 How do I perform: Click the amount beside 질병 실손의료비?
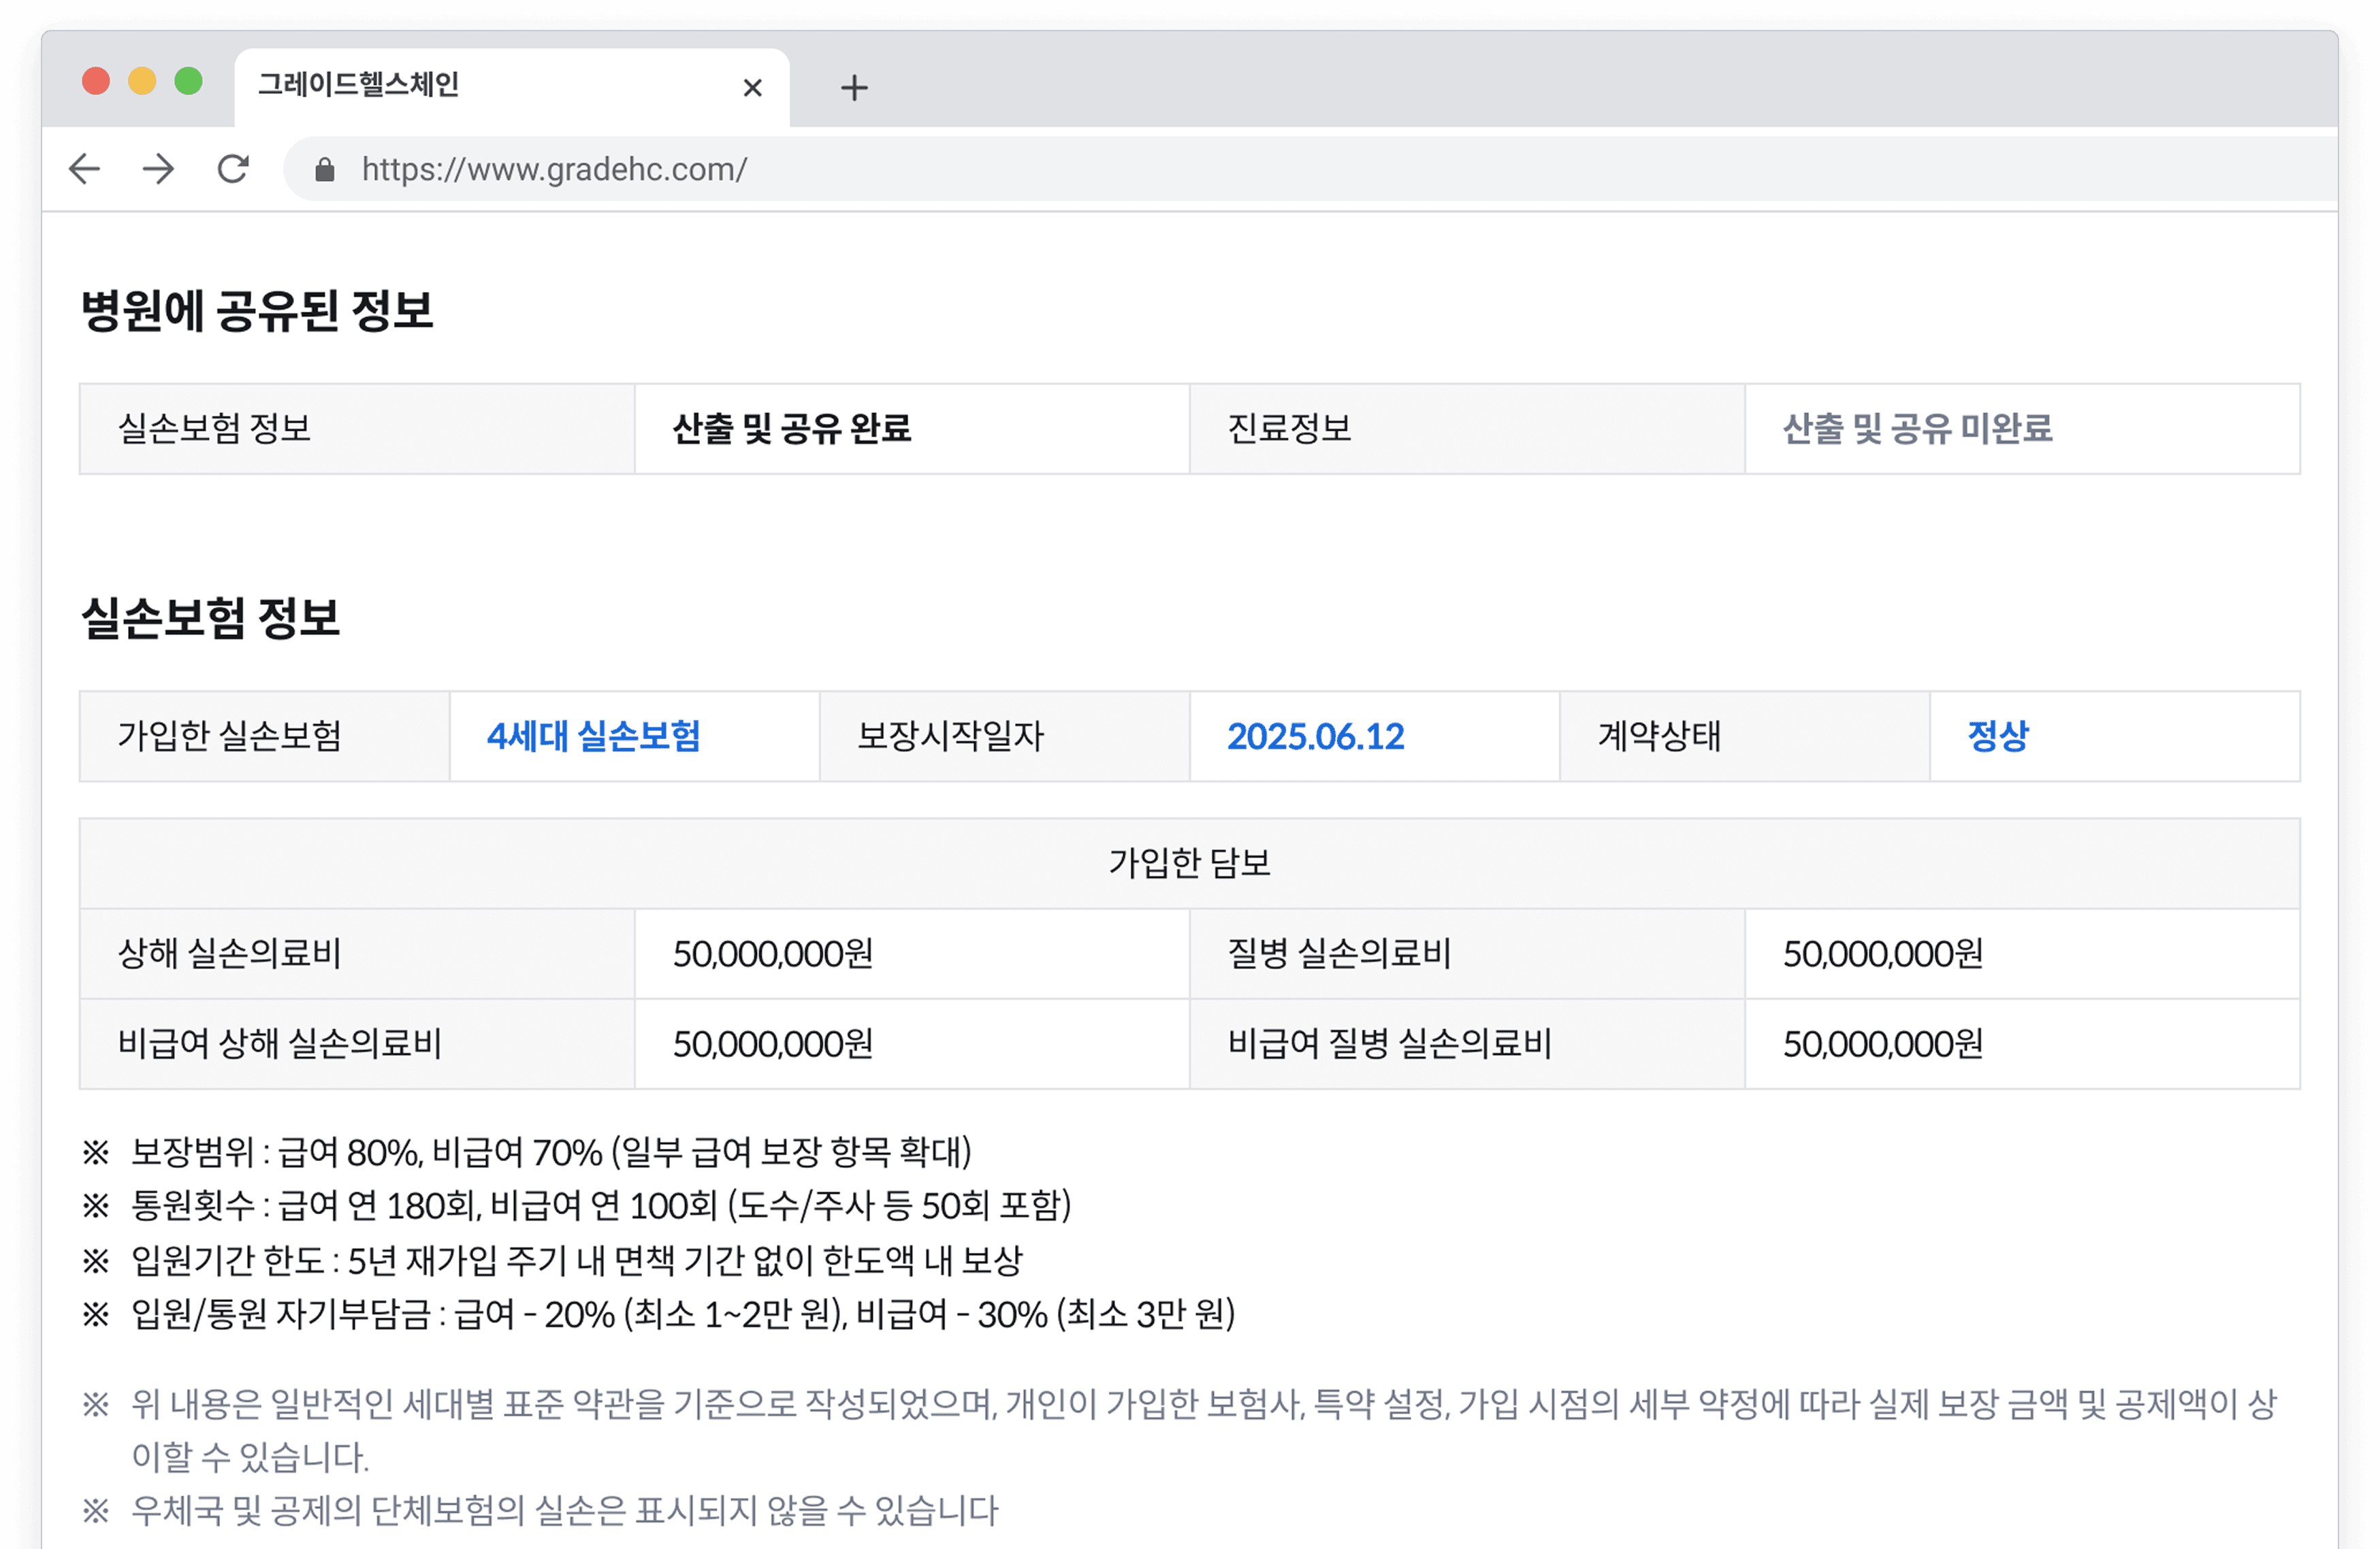click(x=1883, y=954)
